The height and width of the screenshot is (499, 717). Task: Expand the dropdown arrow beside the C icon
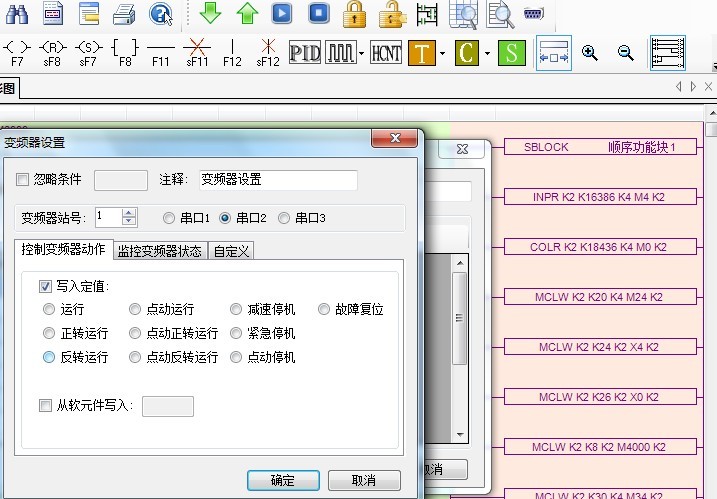click(x=487, y=53)
